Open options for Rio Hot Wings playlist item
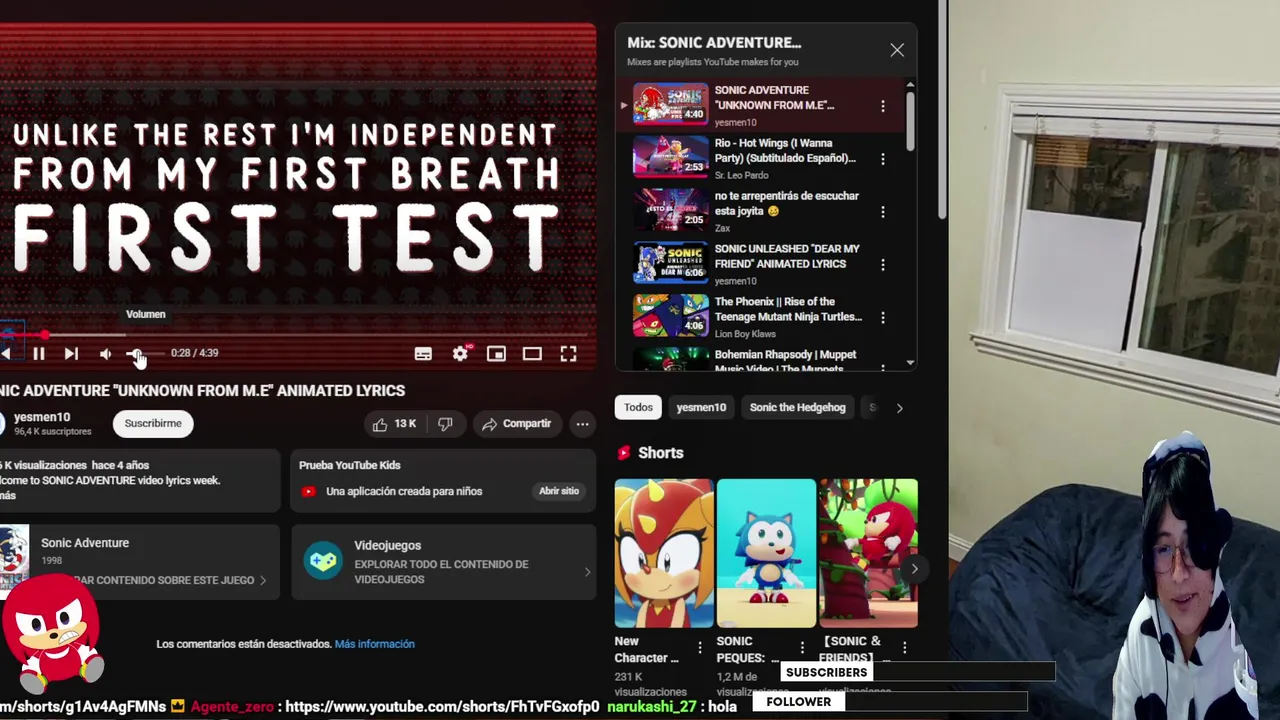The width and height of the screenshot is (1280, 720). [x=882, y=159]
